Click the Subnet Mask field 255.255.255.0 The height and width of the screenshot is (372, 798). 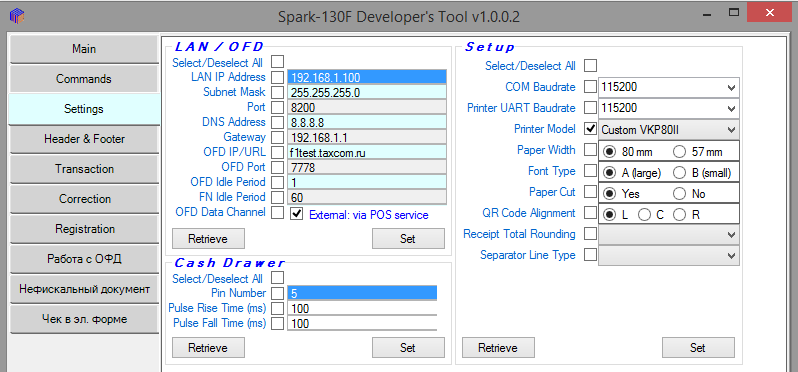367,93
